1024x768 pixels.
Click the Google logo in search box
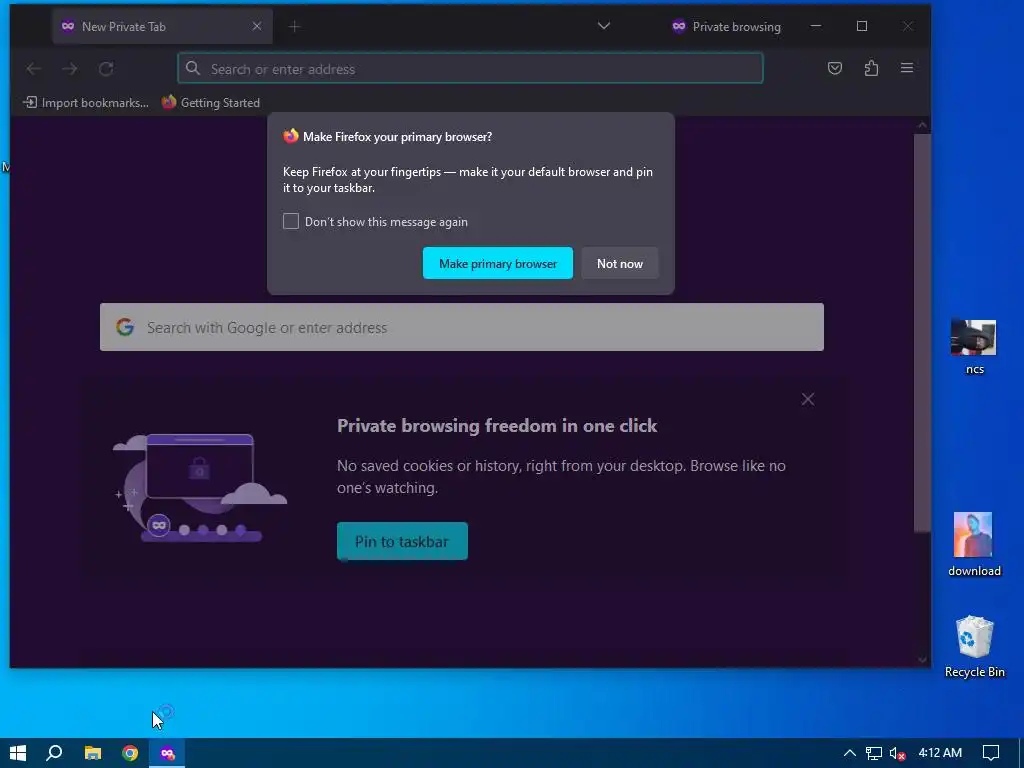pyautogui.click(x=125, y=327)
